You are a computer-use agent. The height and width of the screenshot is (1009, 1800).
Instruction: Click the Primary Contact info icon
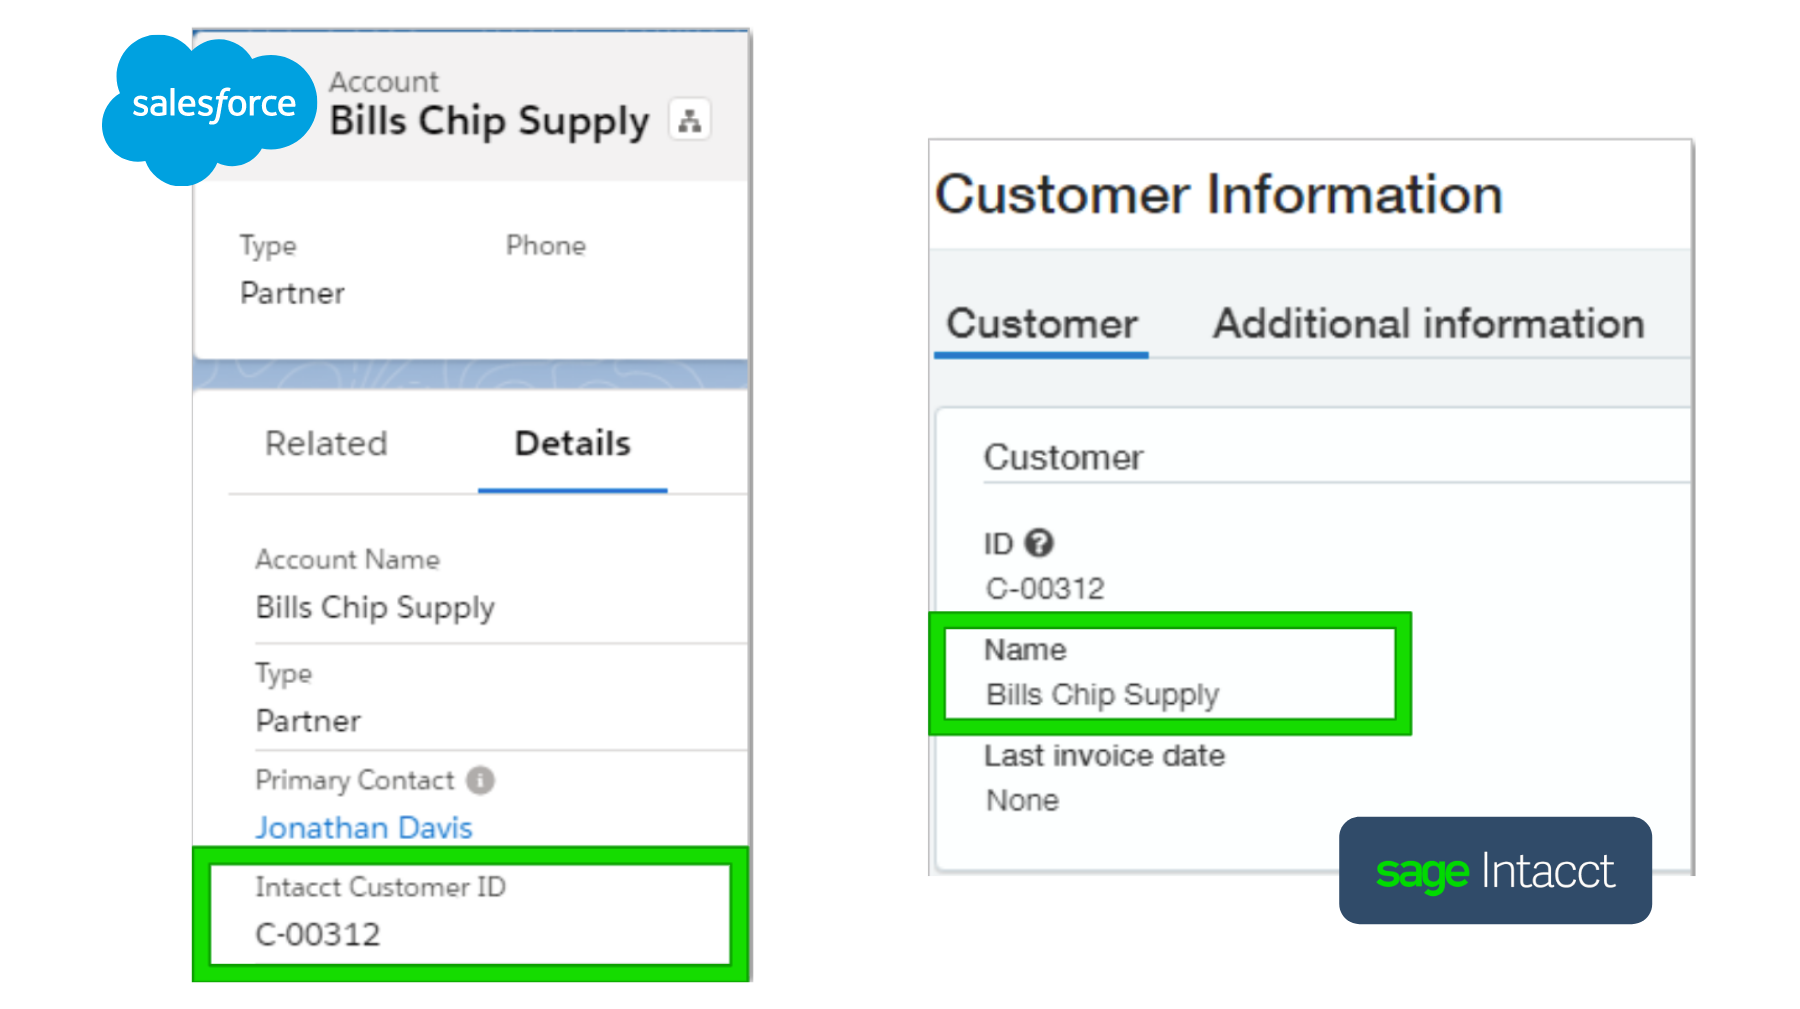pos(480,780)
